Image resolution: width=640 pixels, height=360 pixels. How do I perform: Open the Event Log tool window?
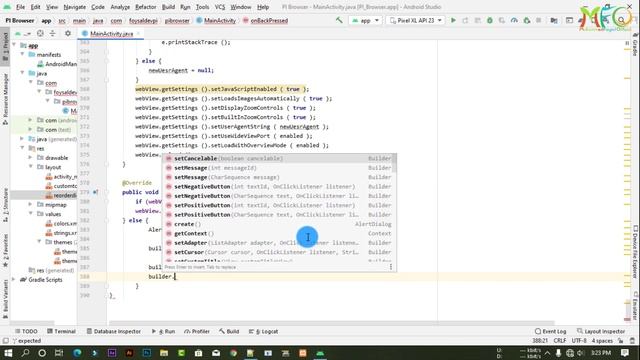550,331
